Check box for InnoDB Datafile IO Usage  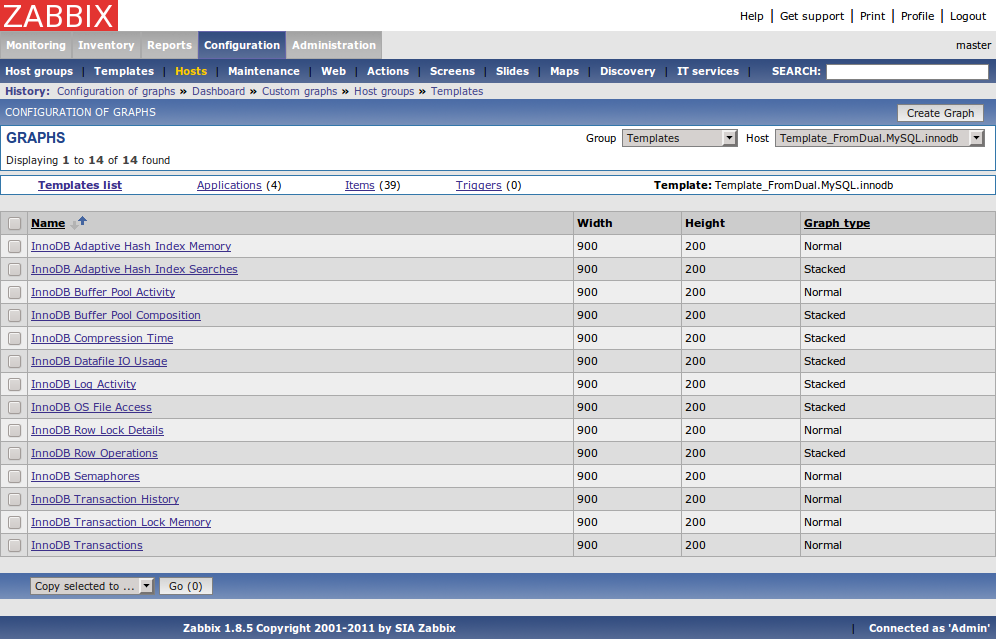(15, 361)
